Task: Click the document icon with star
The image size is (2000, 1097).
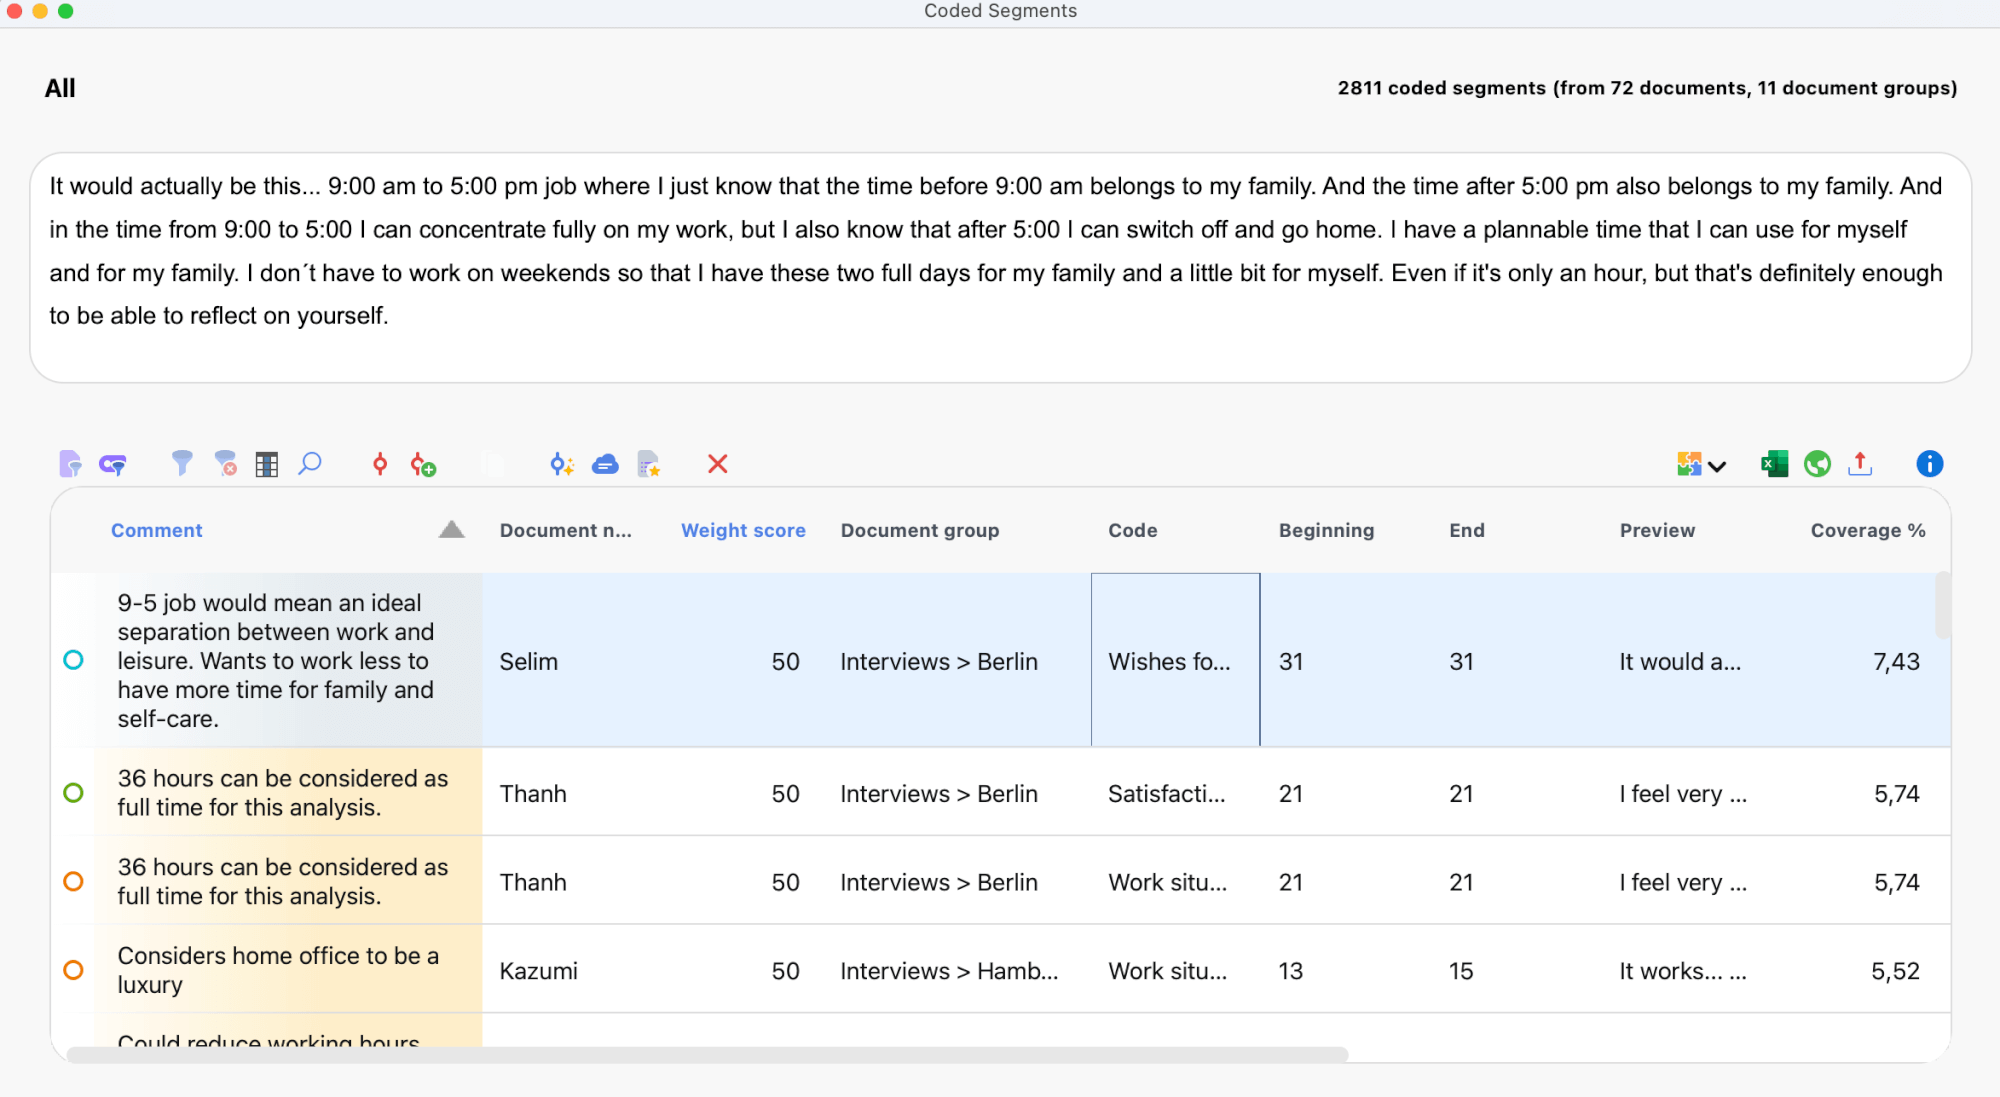Action: click(x=648, y=464)
